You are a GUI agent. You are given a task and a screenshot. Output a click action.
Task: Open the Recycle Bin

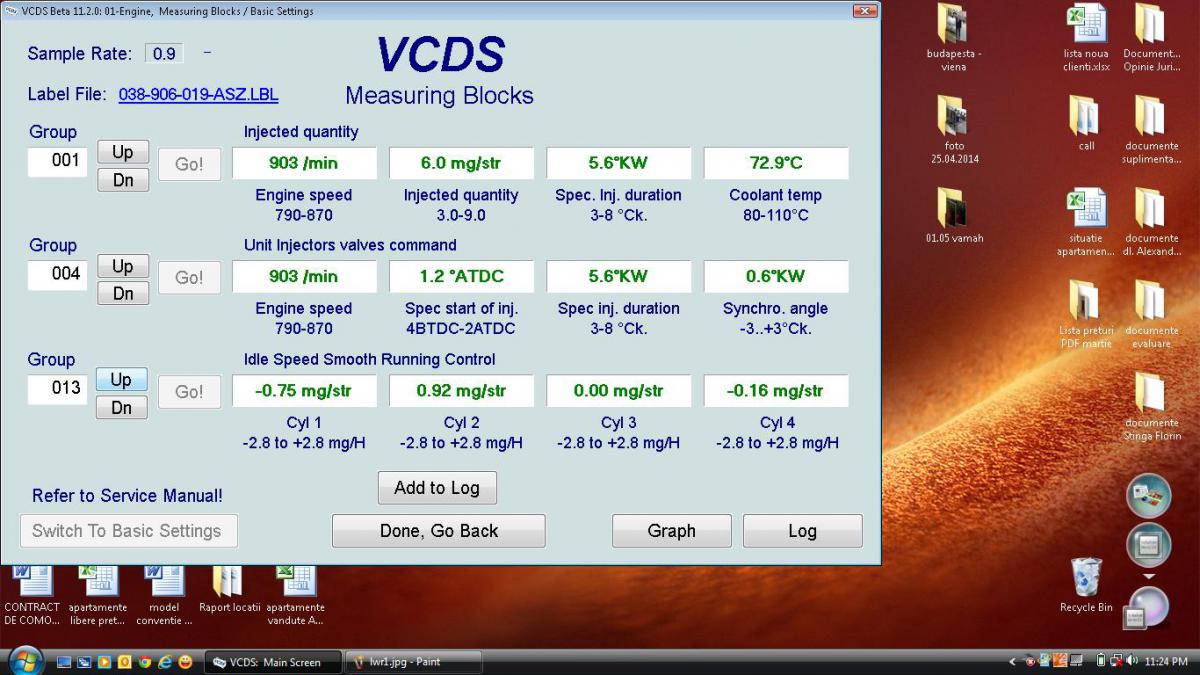(1086, 585)
